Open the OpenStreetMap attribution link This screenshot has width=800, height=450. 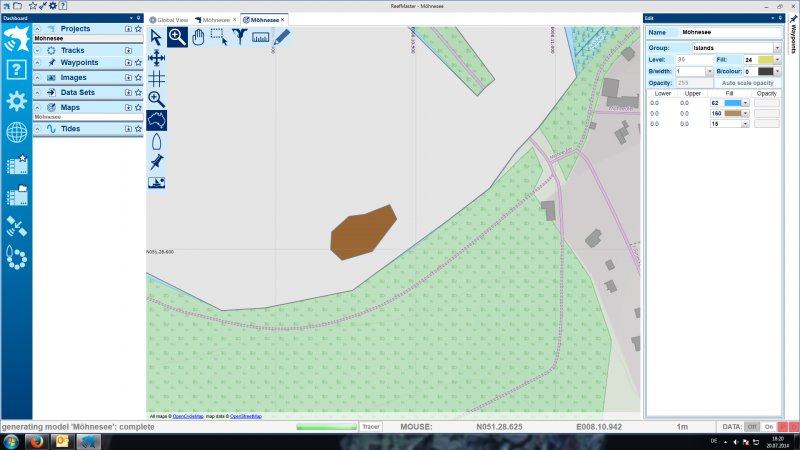[246, 416]
